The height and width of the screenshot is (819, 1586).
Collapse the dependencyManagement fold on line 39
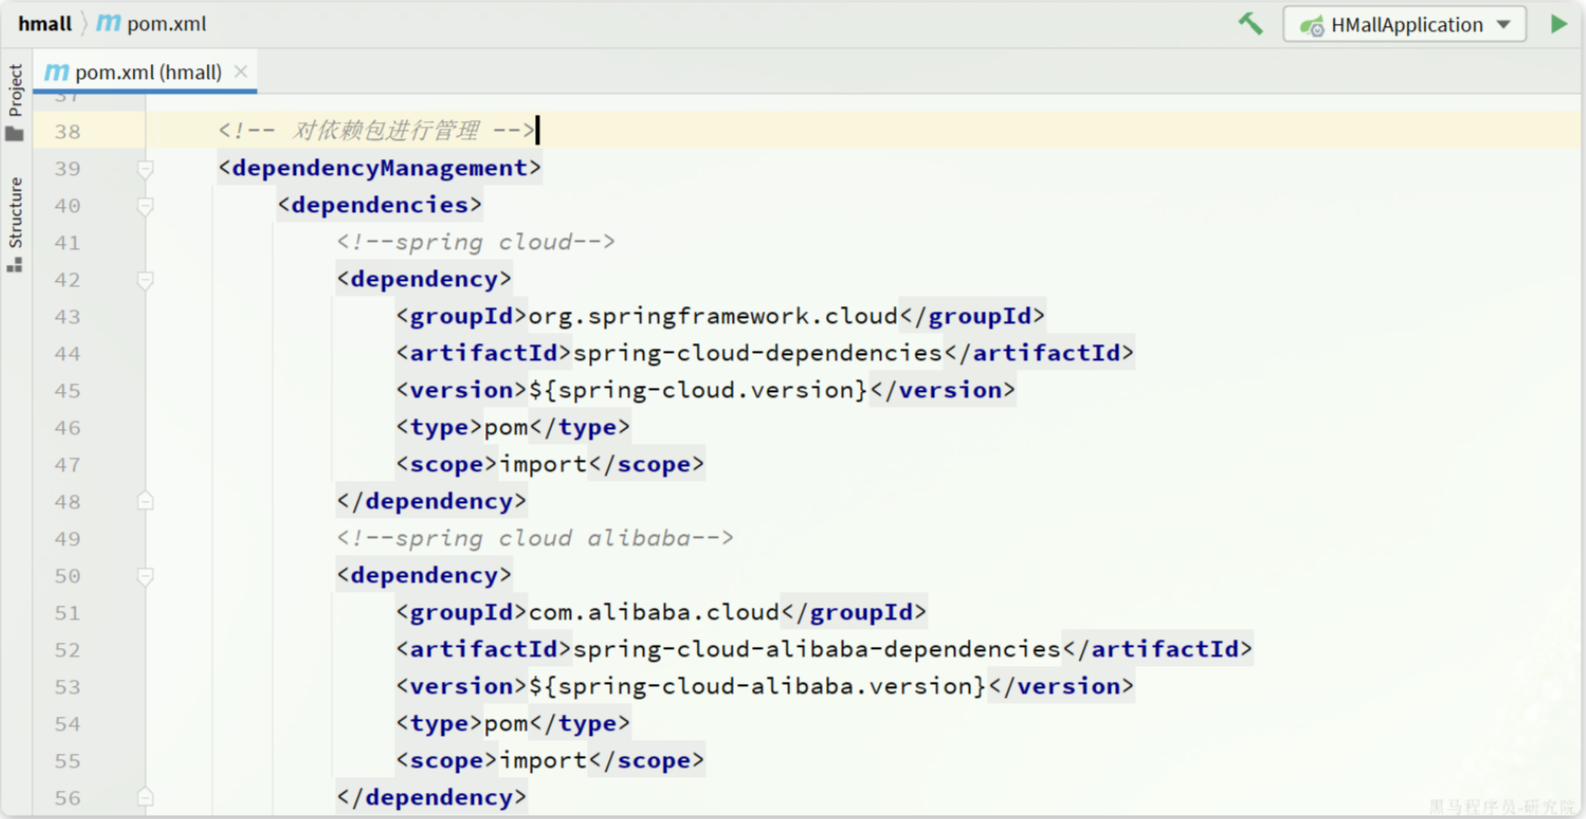coord(145,169)
